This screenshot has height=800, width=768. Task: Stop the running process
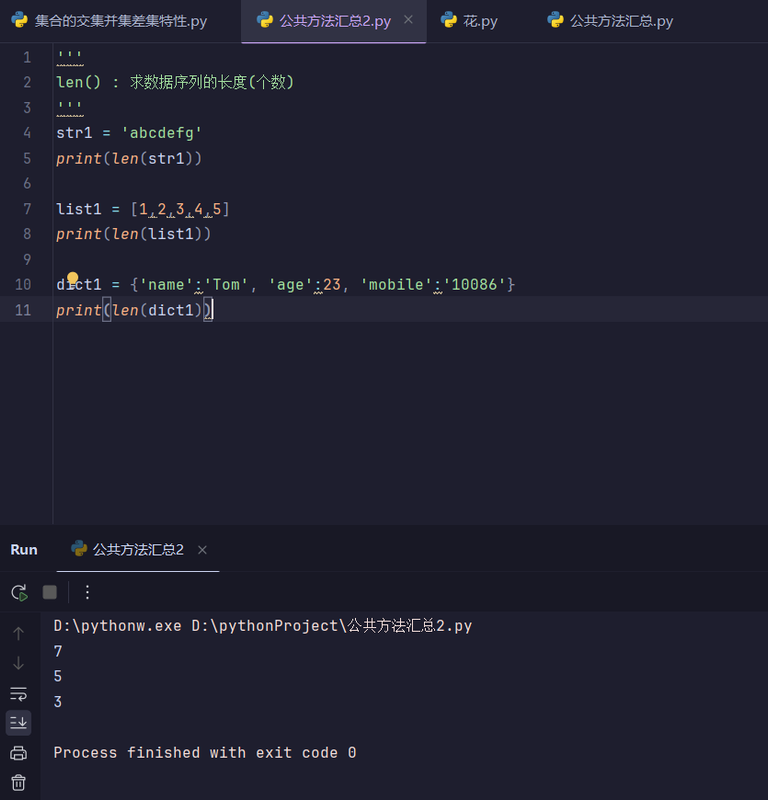pos(49,592)
